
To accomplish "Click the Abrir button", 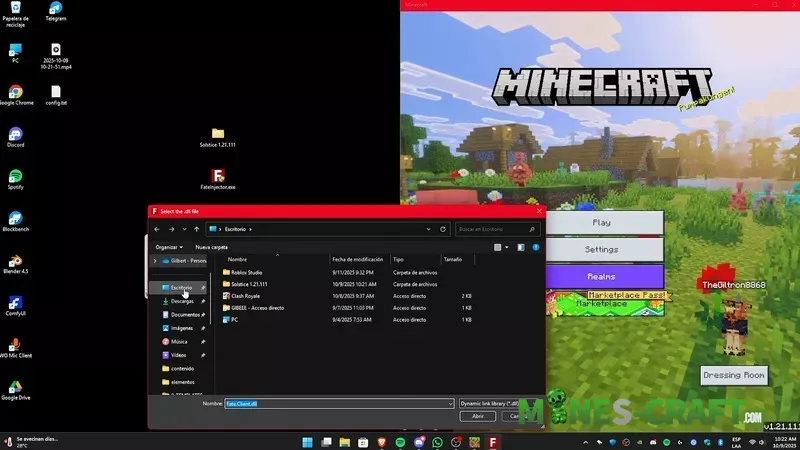I will click(478, 416).
